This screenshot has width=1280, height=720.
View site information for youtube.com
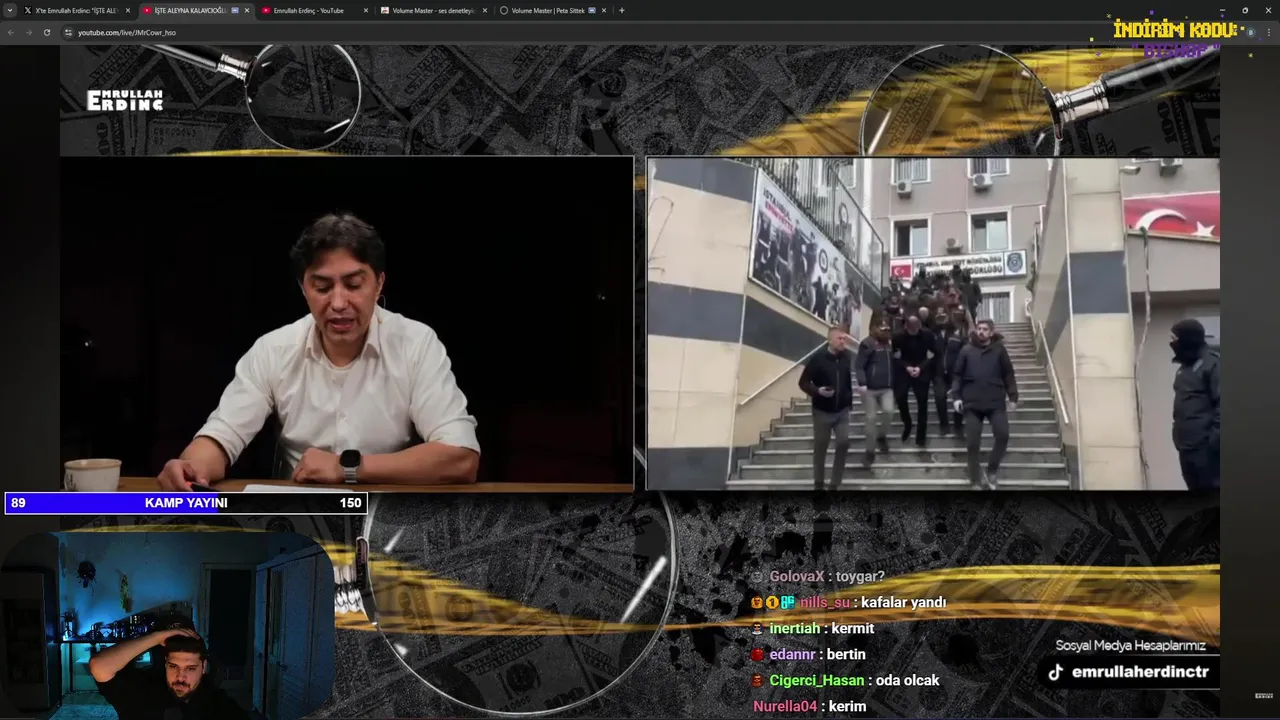[x=68, y=32]
